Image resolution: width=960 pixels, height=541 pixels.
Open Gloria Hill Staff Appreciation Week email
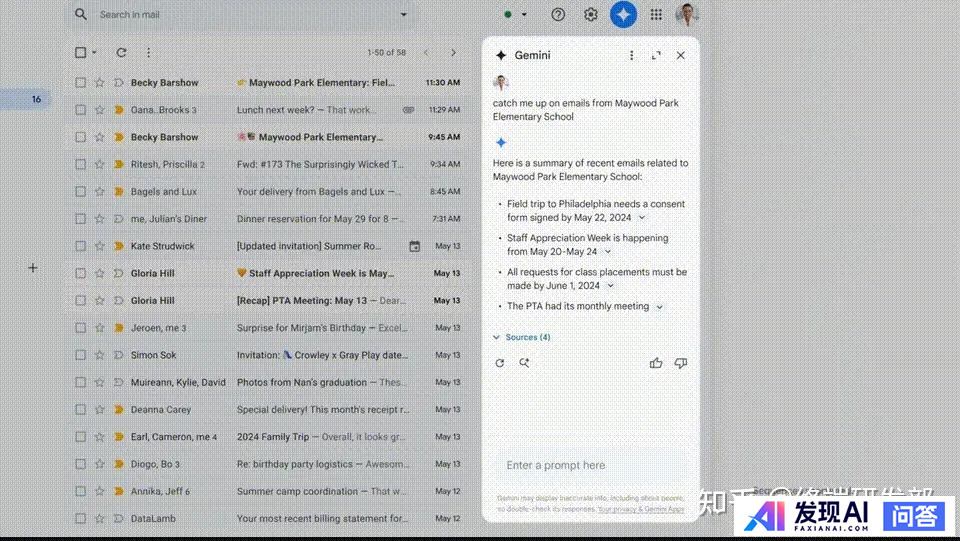pos(267,273)
